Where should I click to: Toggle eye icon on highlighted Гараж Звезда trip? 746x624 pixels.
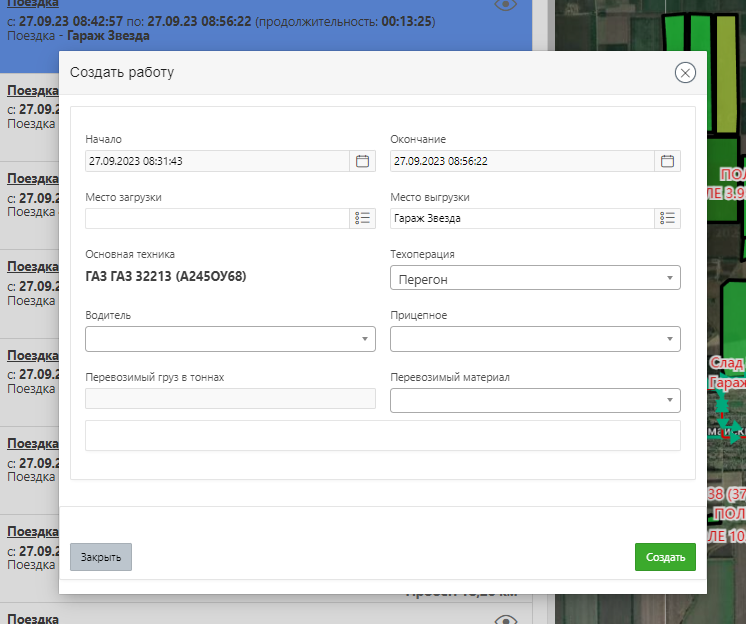pos(506,6)
